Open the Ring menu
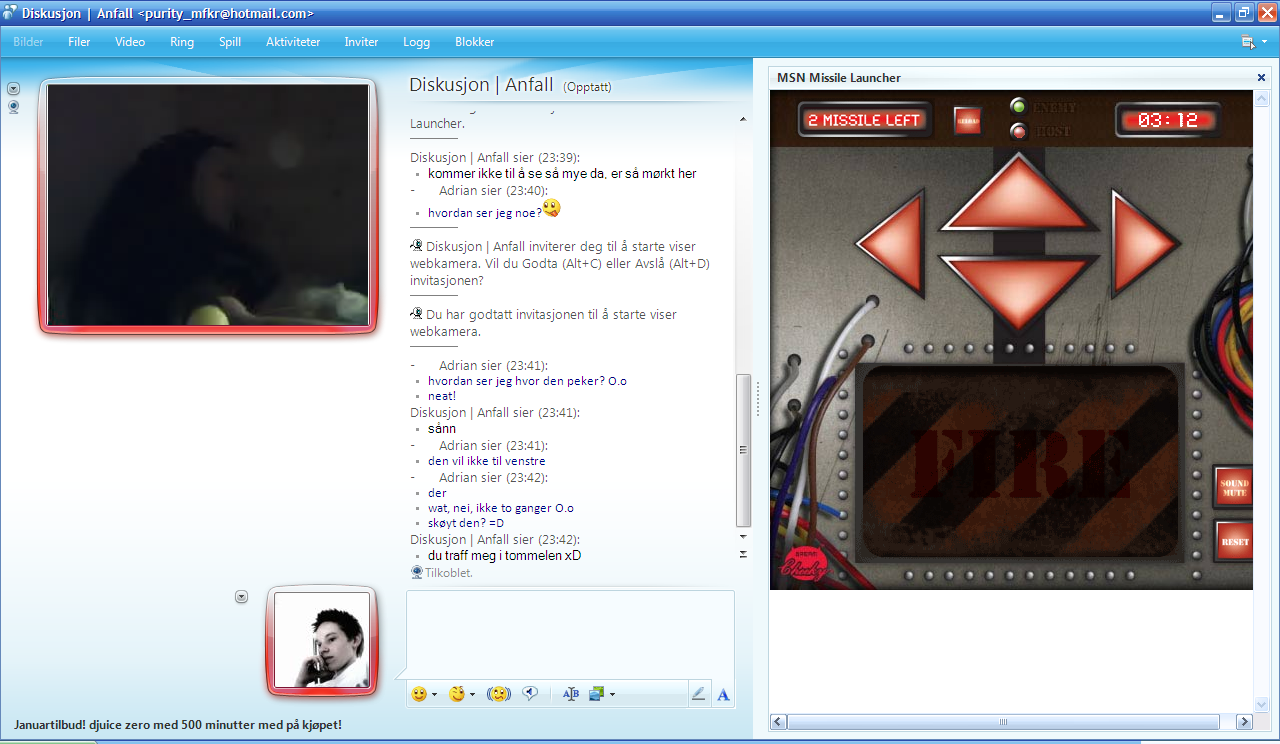This screenshot has width=1280, height=744. (x=182, y=42)
